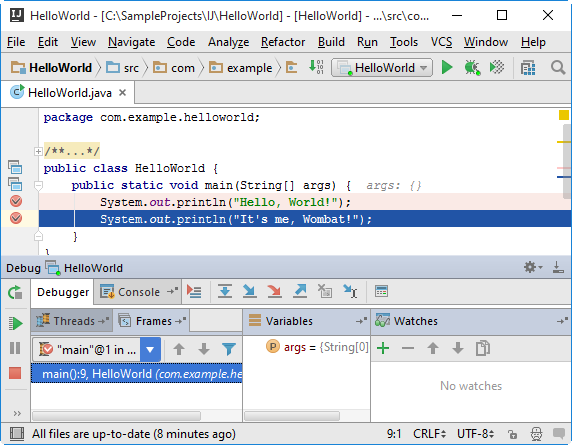Open the VCS menu
The width and height of the screenshot is (572, 445).
tap(441, 42)
